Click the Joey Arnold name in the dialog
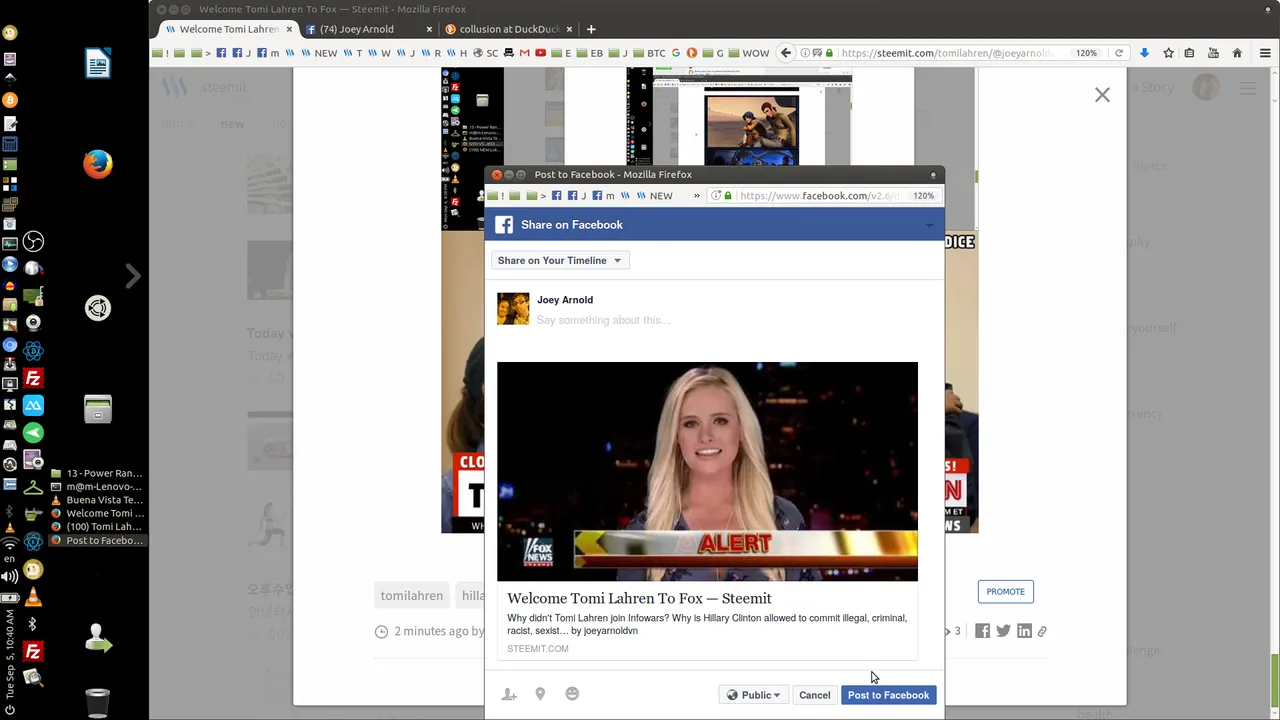The height and width of the screenshot is (720, 1280). pos(565,300)
